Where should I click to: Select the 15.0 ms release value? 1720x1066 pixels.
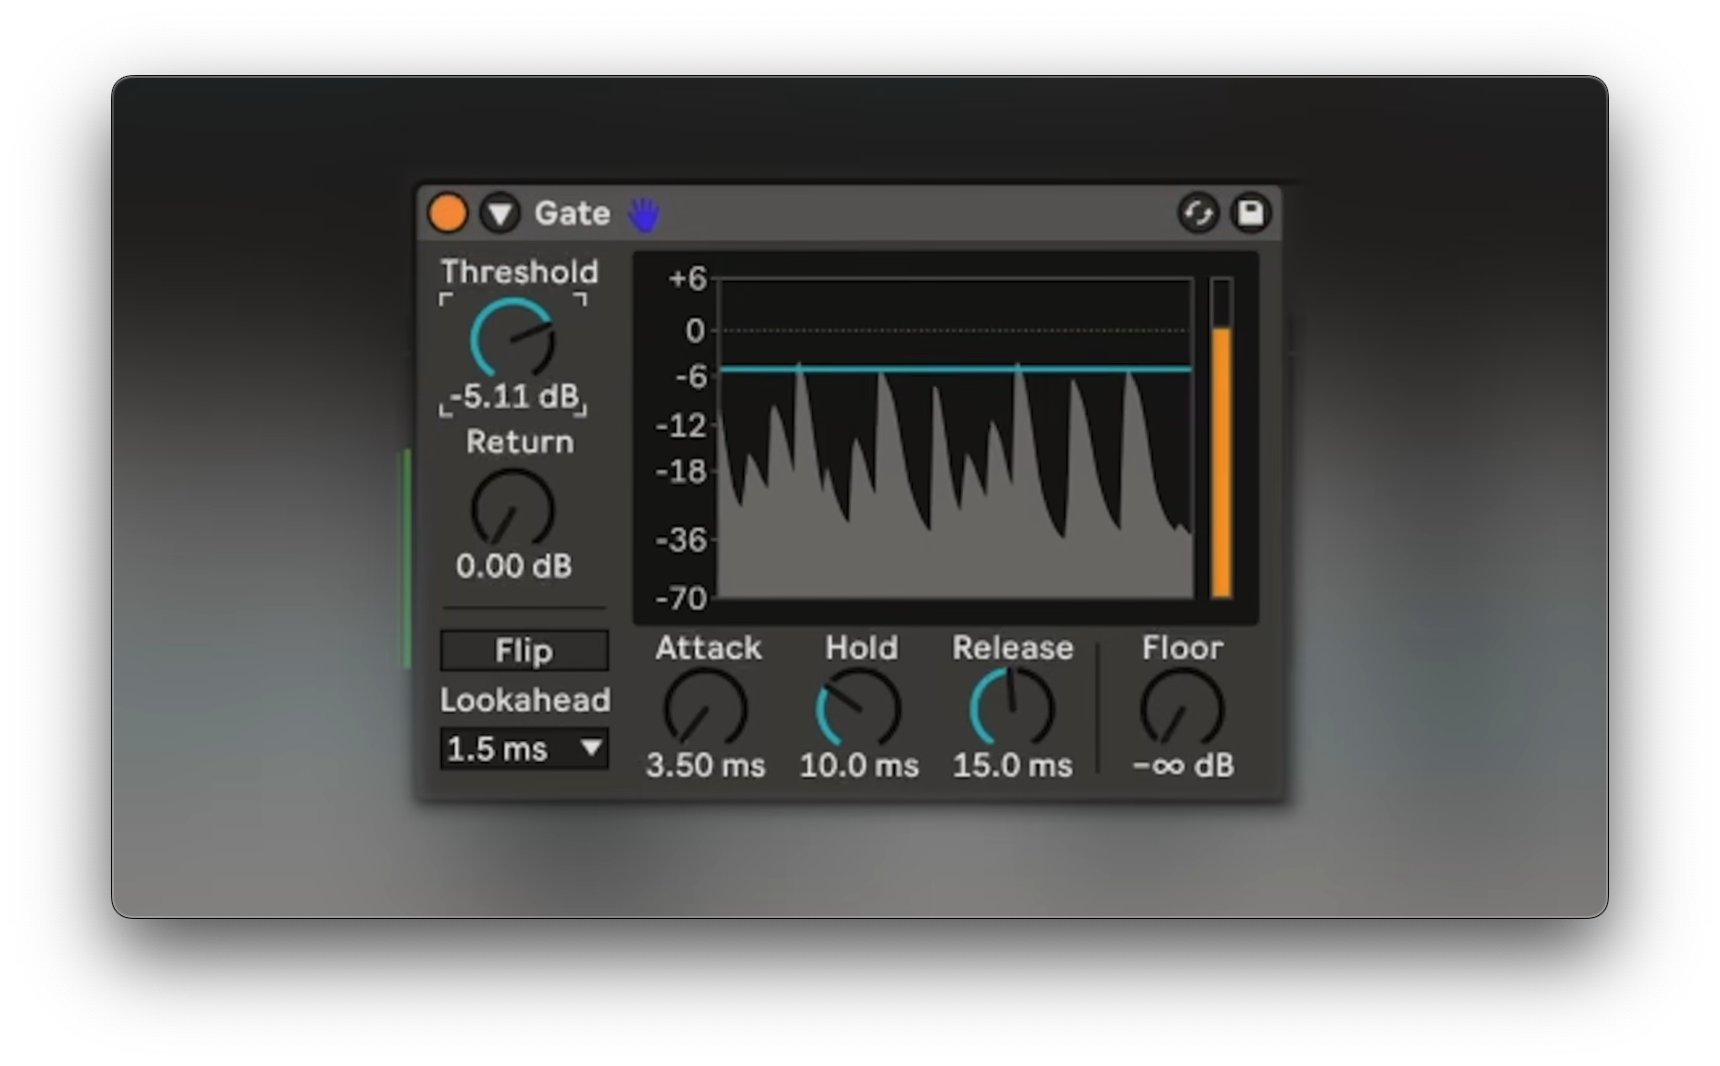pyautogui.click(x=1012, y=766)
